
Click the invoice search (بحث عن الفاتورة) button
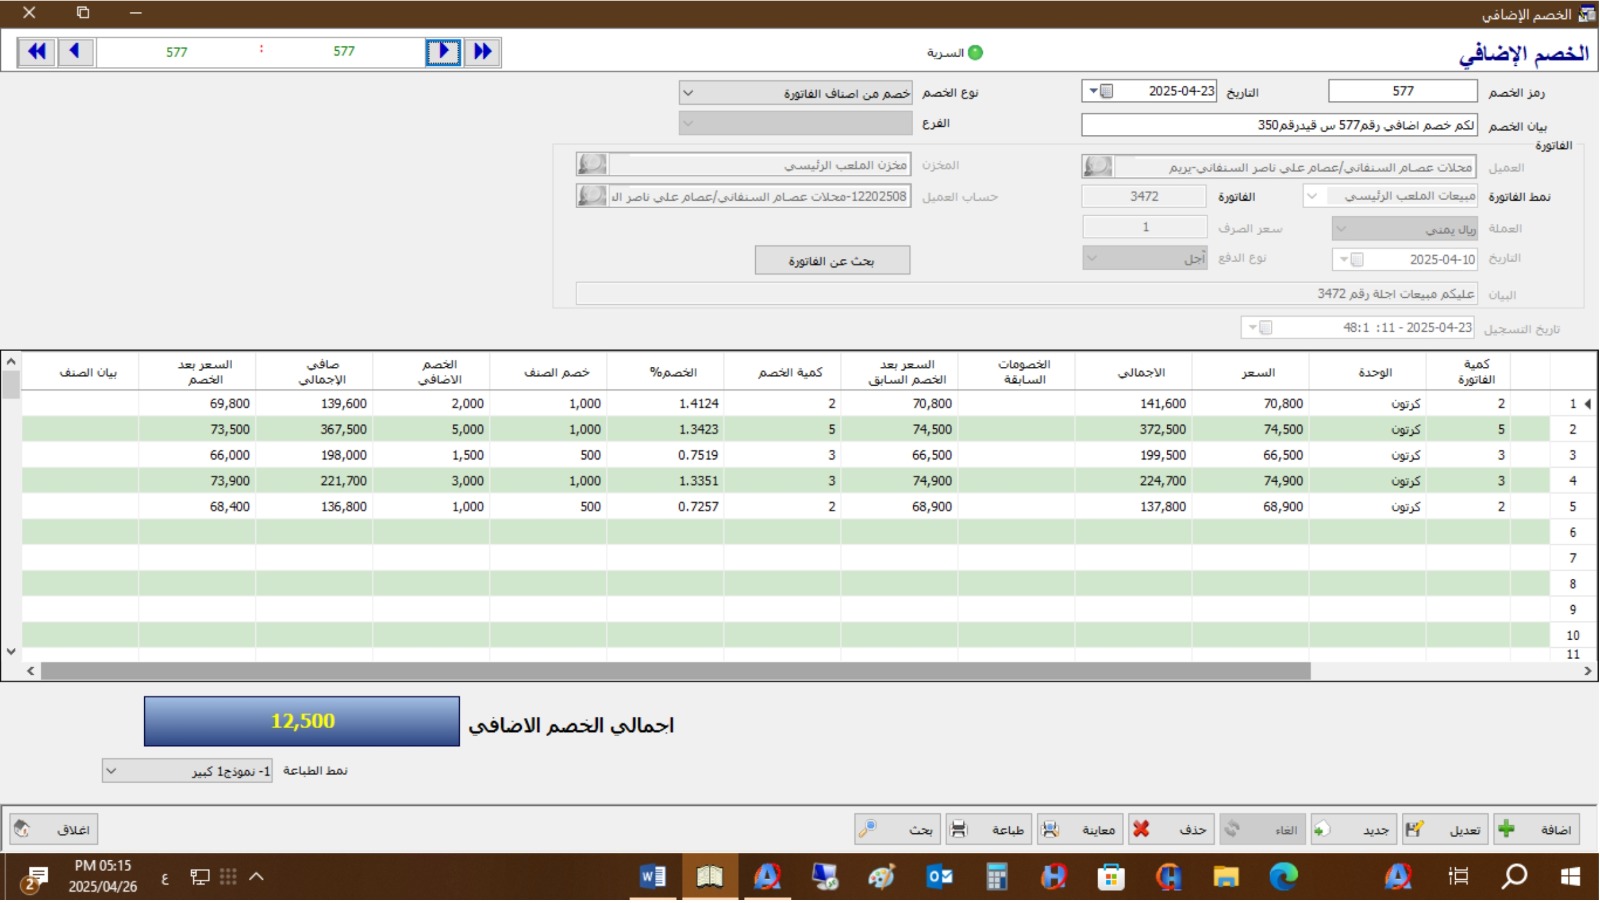pos(832,261)
